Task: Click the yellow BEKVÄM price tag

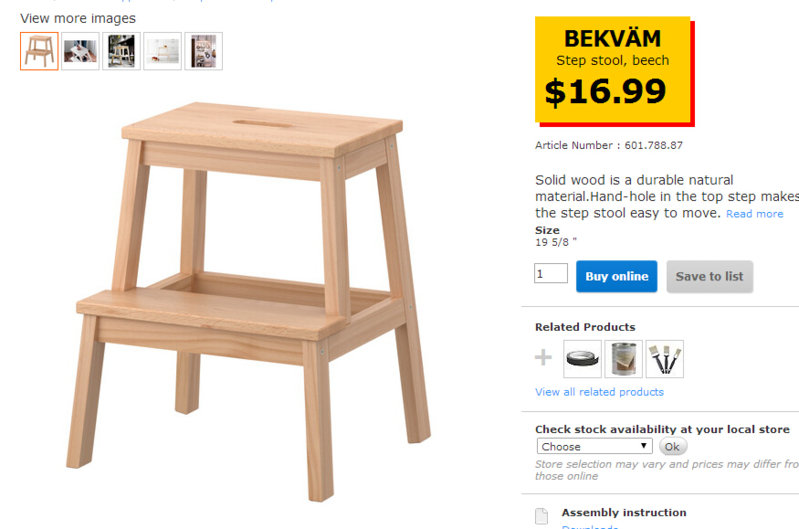Action: [613, 69]
